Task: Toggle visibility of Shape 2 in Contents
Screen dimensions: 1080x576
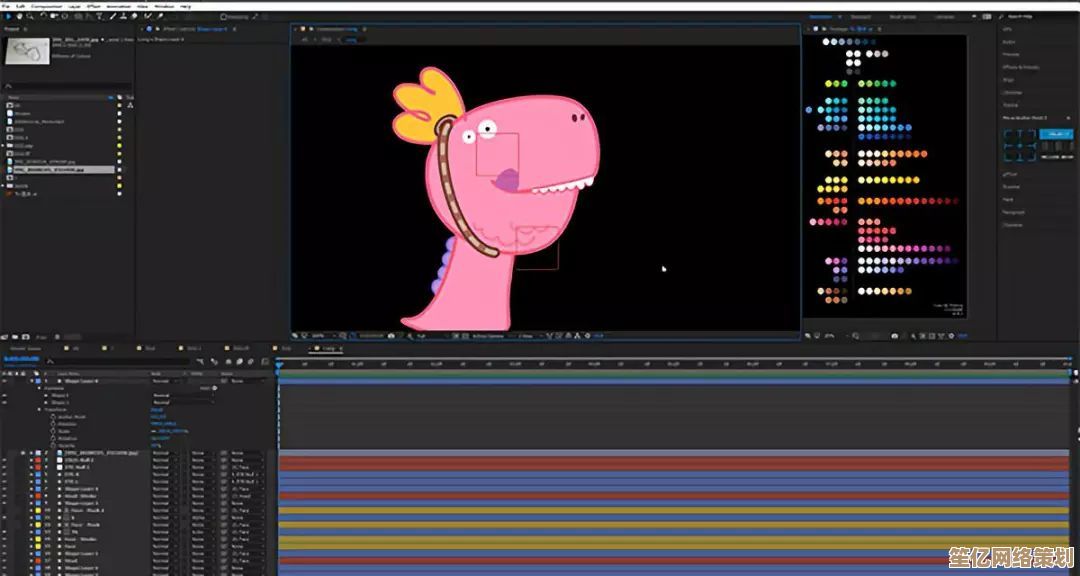Action: (6, 395)
